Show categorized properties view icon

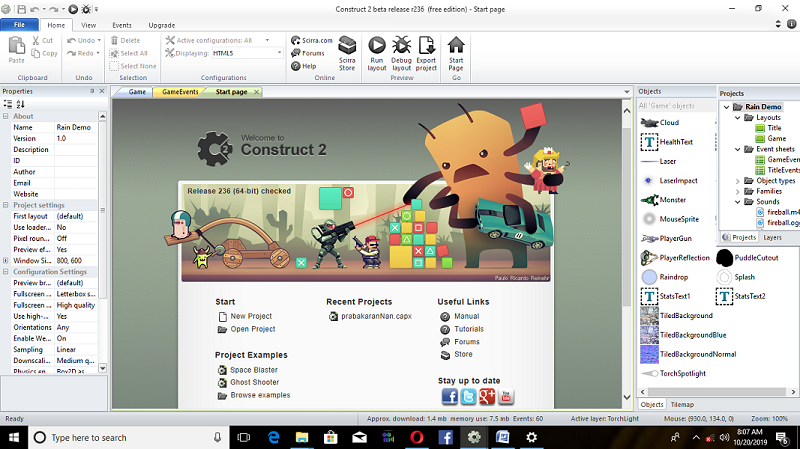[x=8, y=104]
